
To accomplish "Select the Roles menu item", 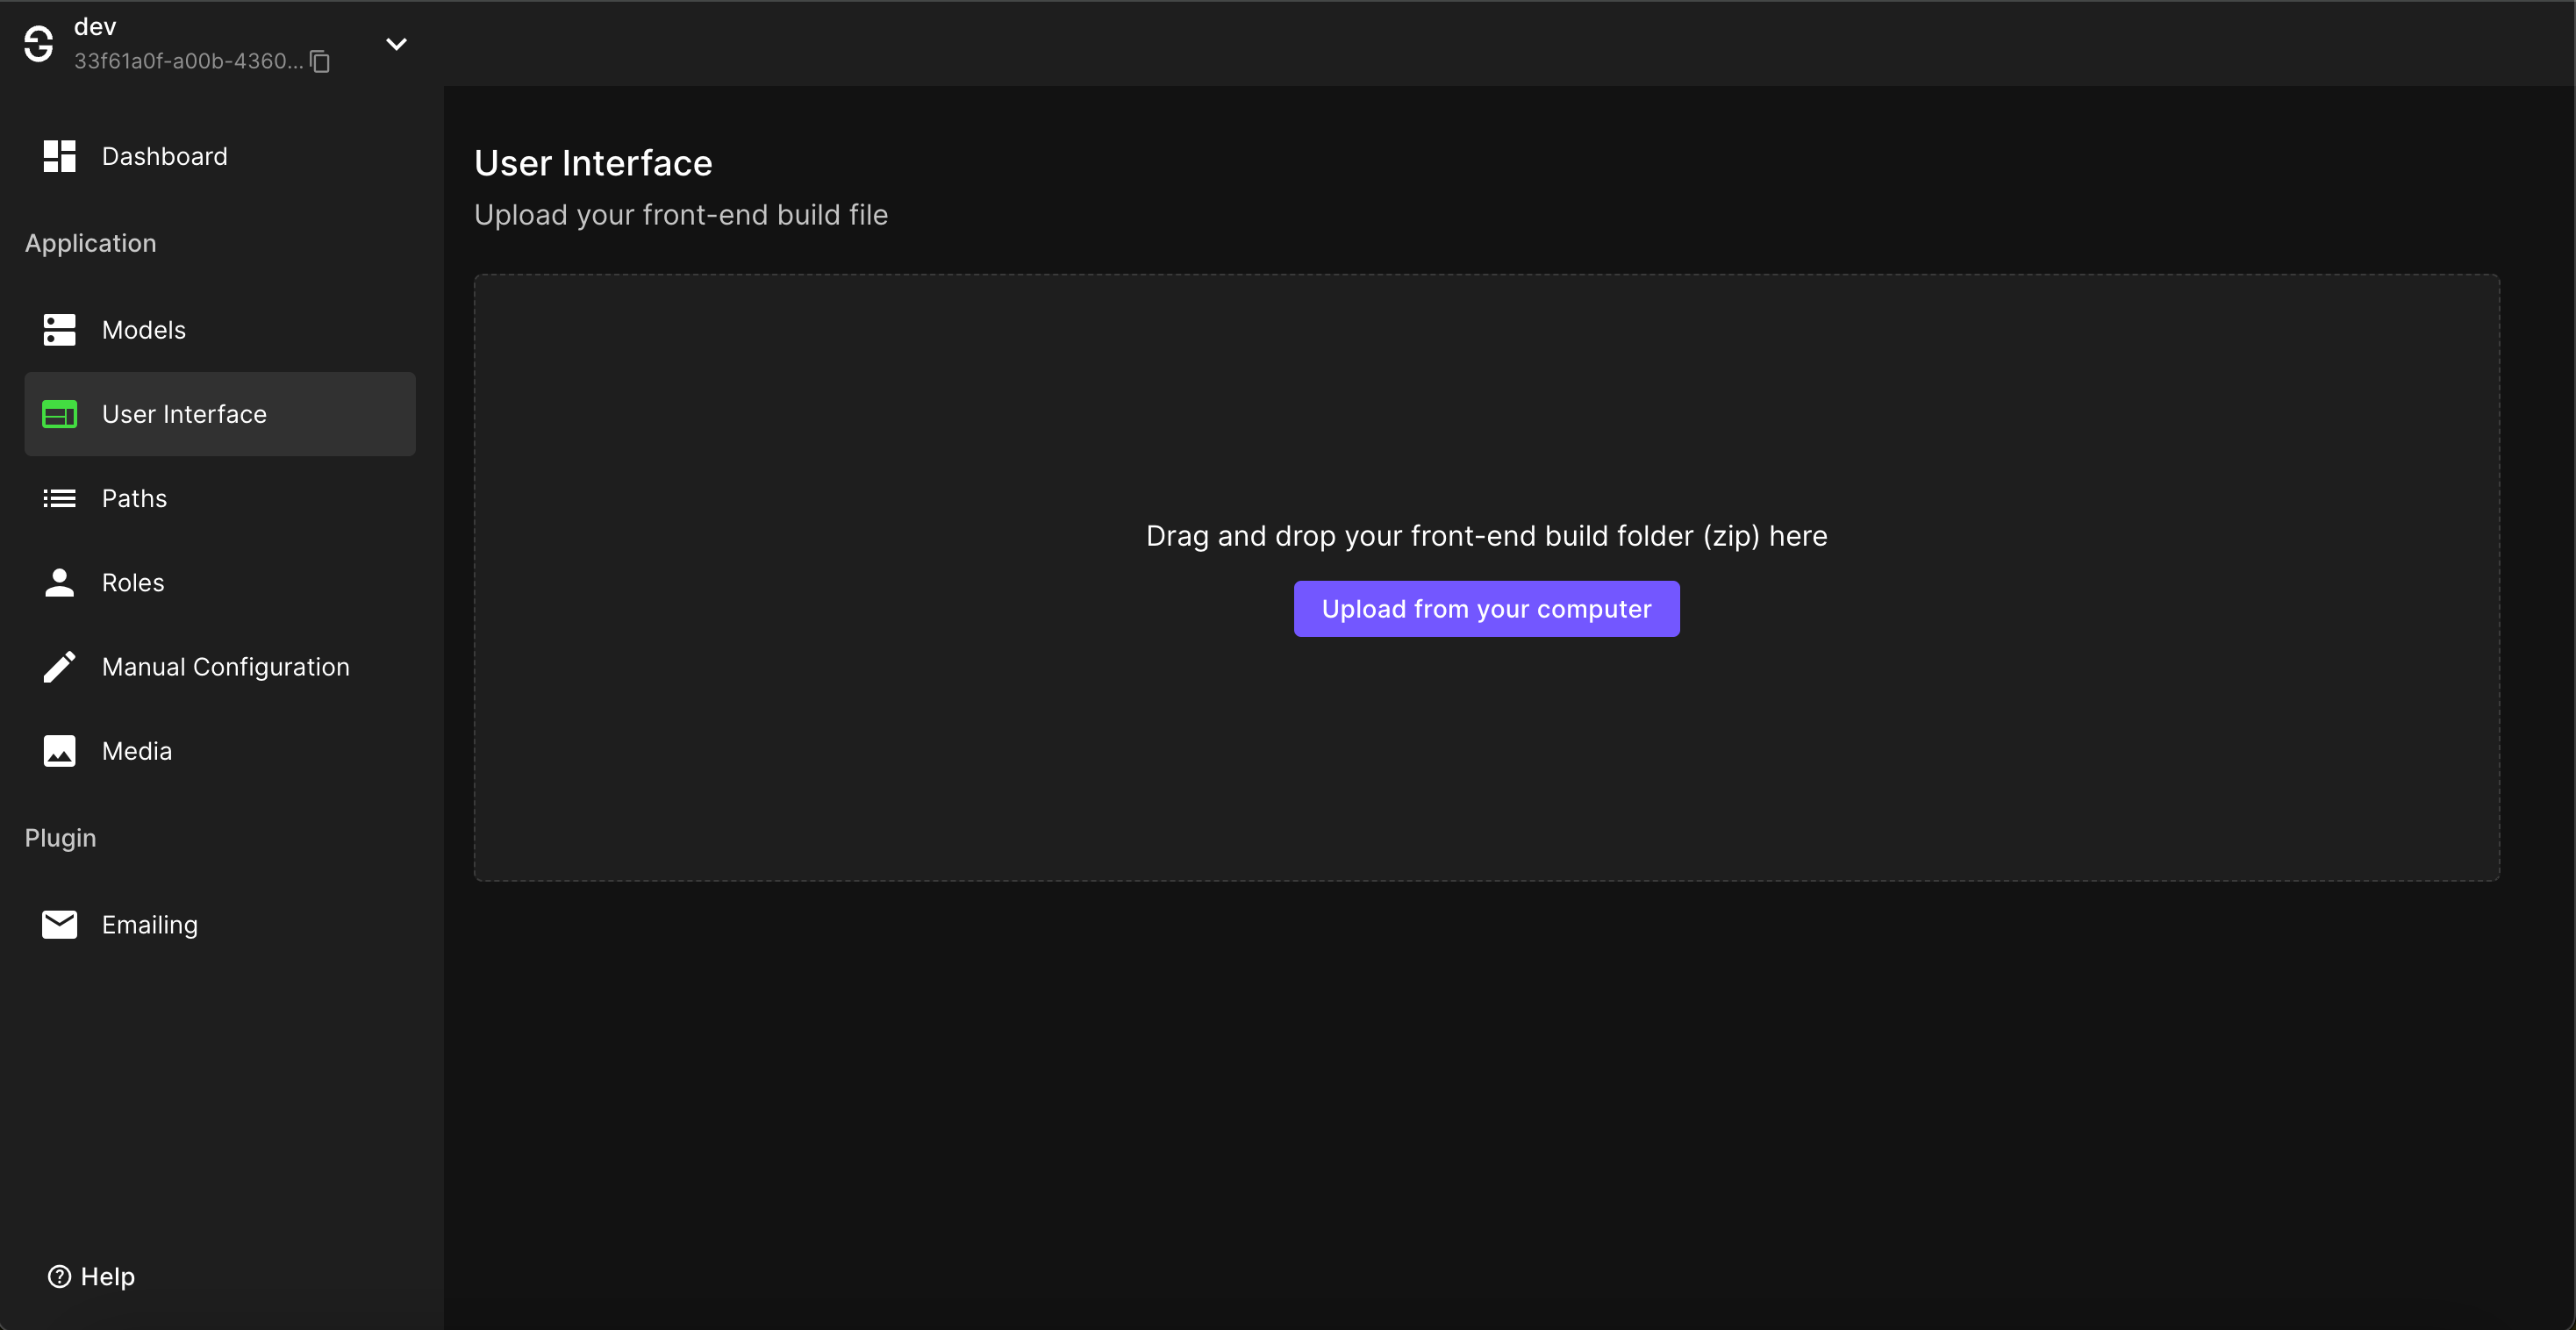I will point(133,582).
